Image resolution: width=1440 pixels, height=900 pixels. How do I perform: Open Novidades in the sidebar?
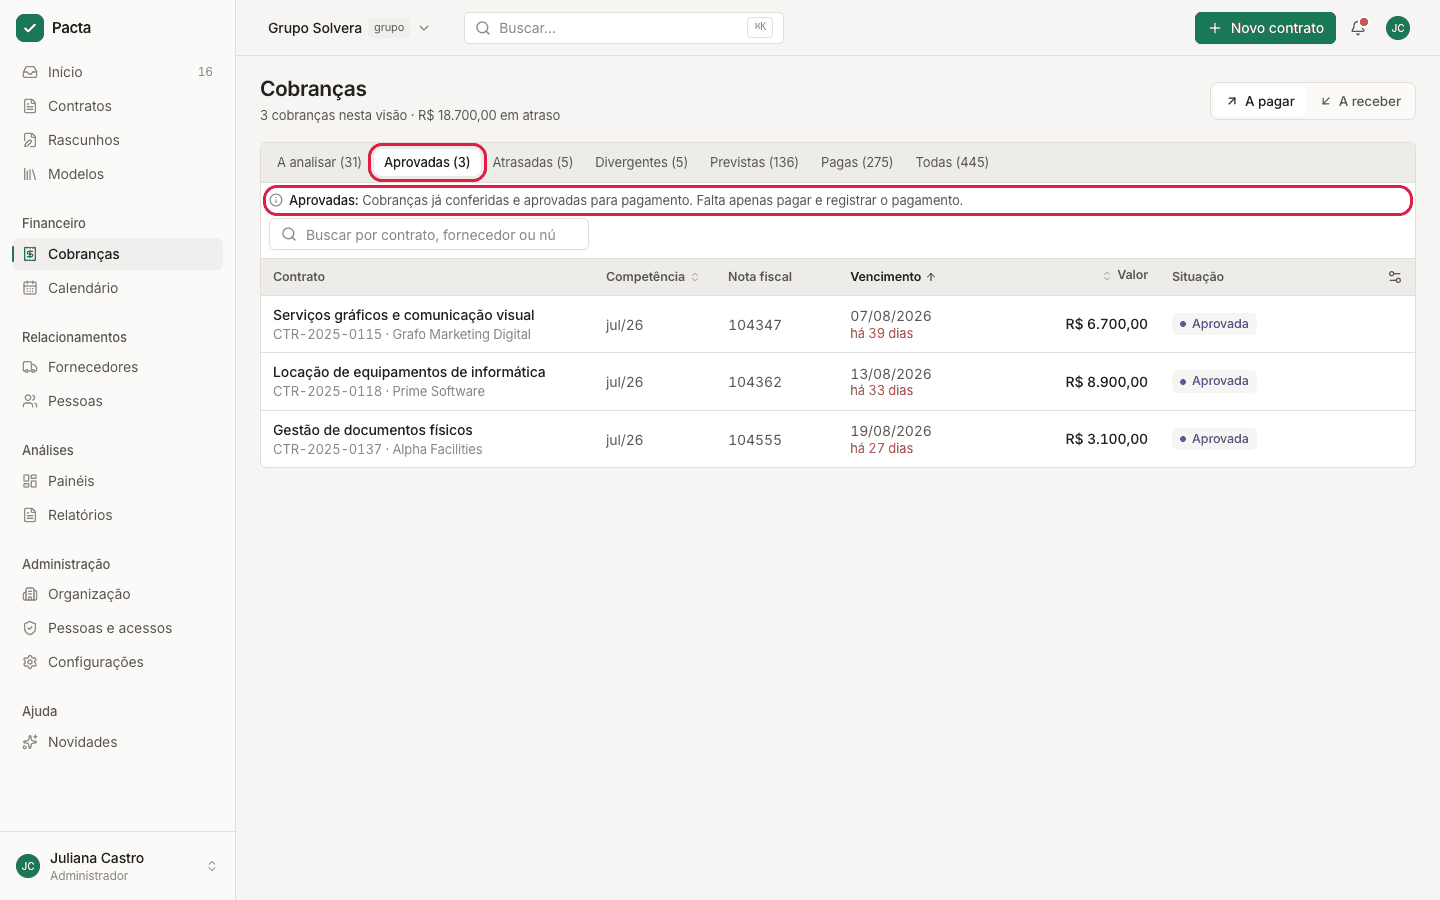(117, 742)
